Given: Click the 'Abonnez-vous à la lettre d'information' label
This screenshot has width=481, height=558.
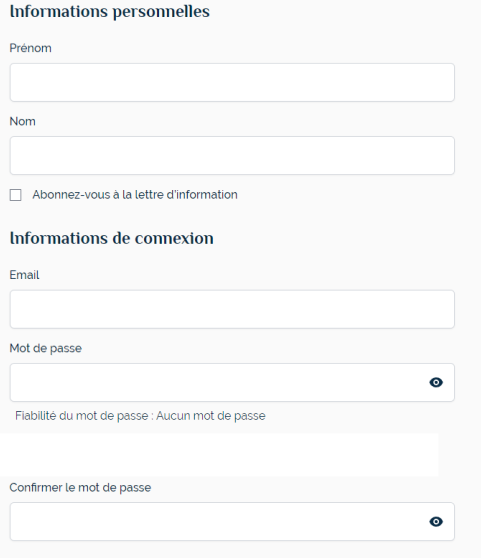Looking at the screenshot, I should 135,195.
